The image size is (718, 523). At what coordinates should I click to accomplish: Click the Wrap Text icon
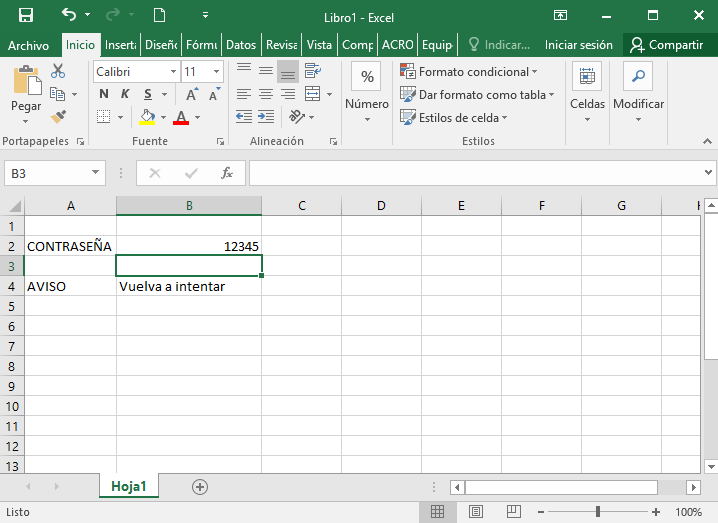(312, 71)
